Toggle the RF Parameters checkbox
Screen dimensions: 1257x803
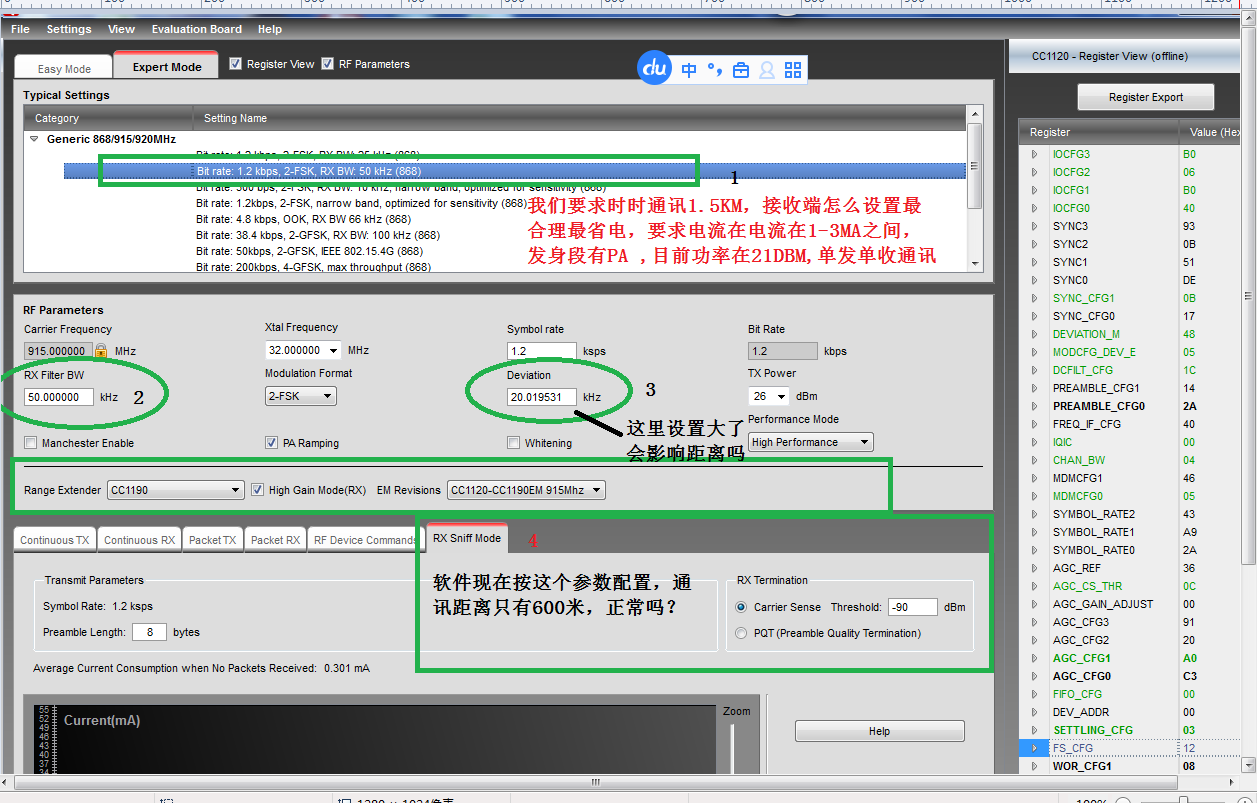click(328, 64)
